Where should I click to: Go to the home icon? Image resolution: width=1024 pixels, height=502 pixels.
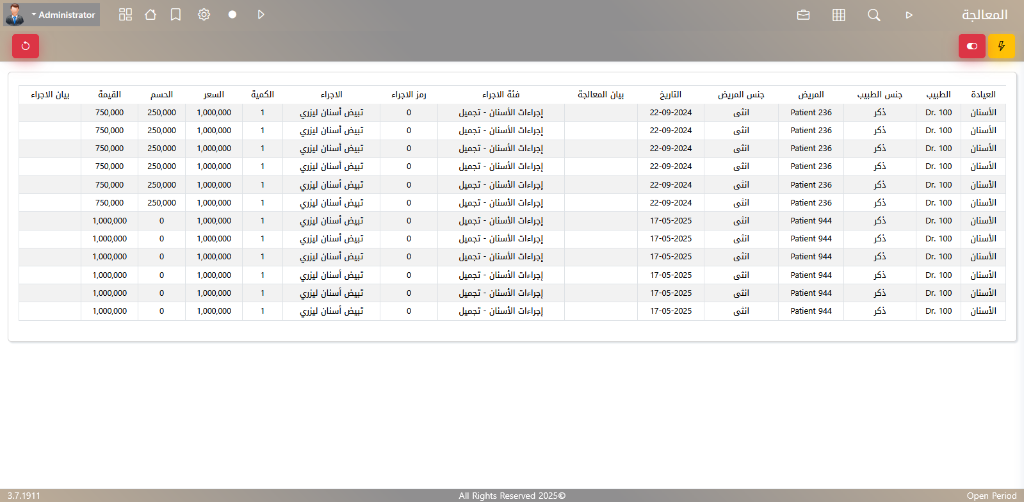pyautogui.click(x=150, y=15)
